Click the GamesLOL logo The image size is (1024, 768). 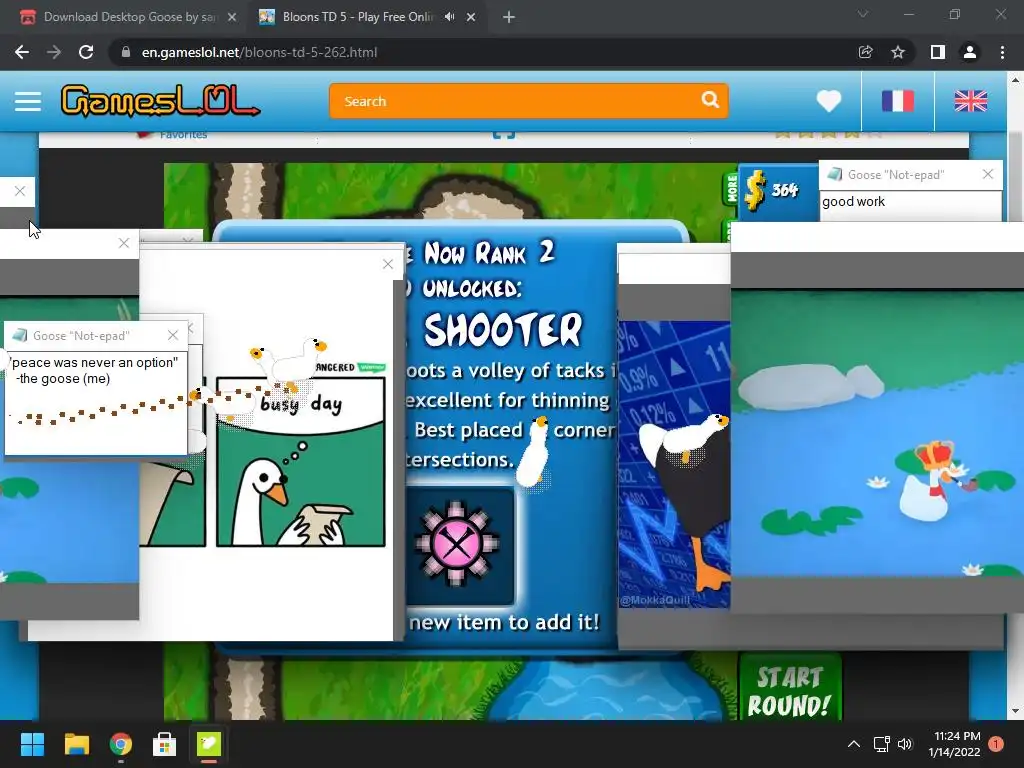click(160, 101)
